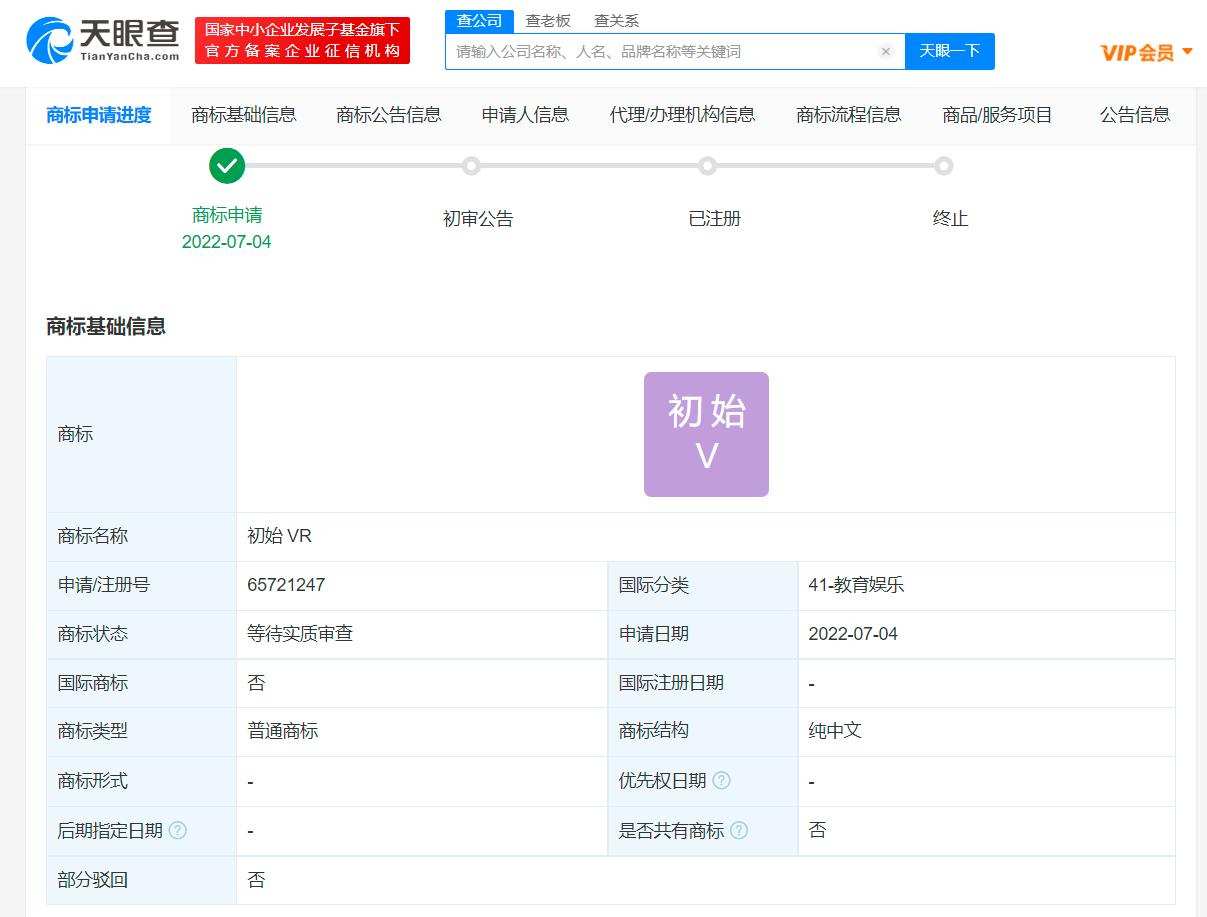Go to 申请人信息 tab
The width and height of the screenshot is (1207, 917).
click(x=525, y=115)
